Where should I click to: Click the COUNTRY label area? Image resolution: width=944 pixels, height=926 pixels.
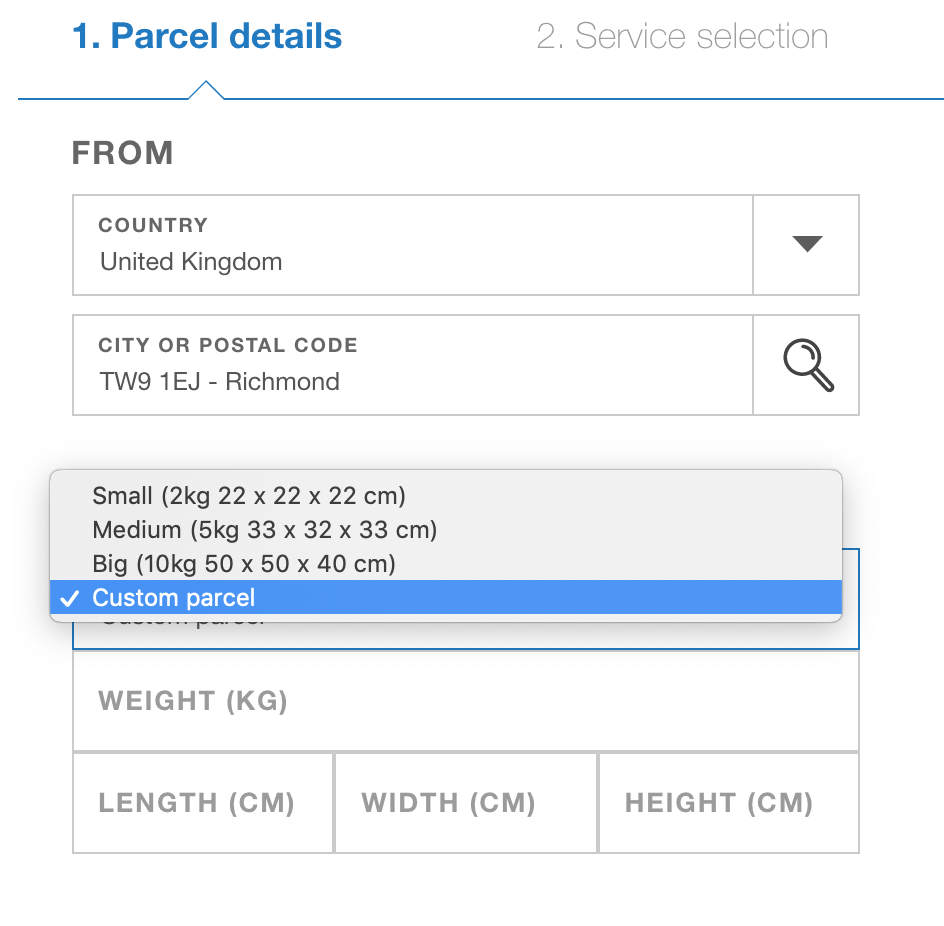[153, 225]
